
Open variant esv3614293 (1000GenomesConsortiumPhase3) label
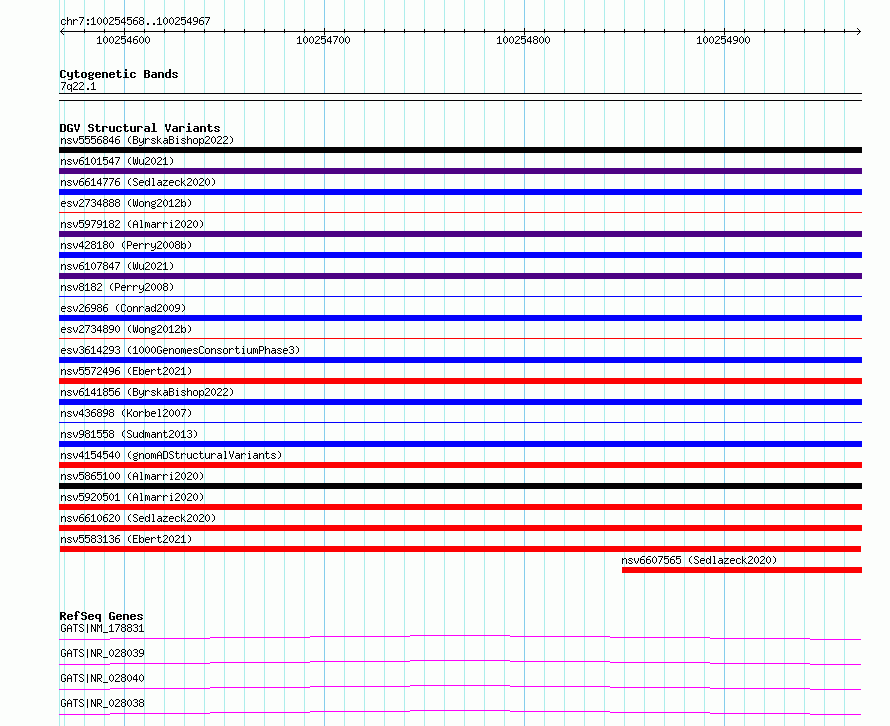coord(180,350)
